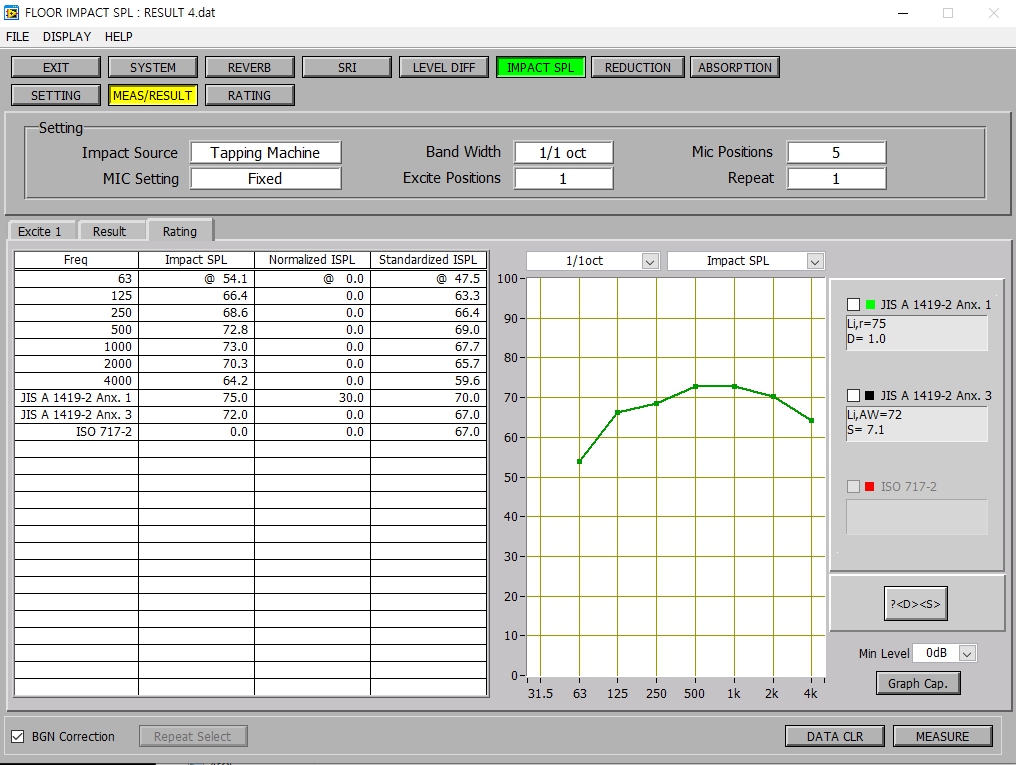Click the Graph Cap. button
1016x765 pixels.
pos(918,683)
